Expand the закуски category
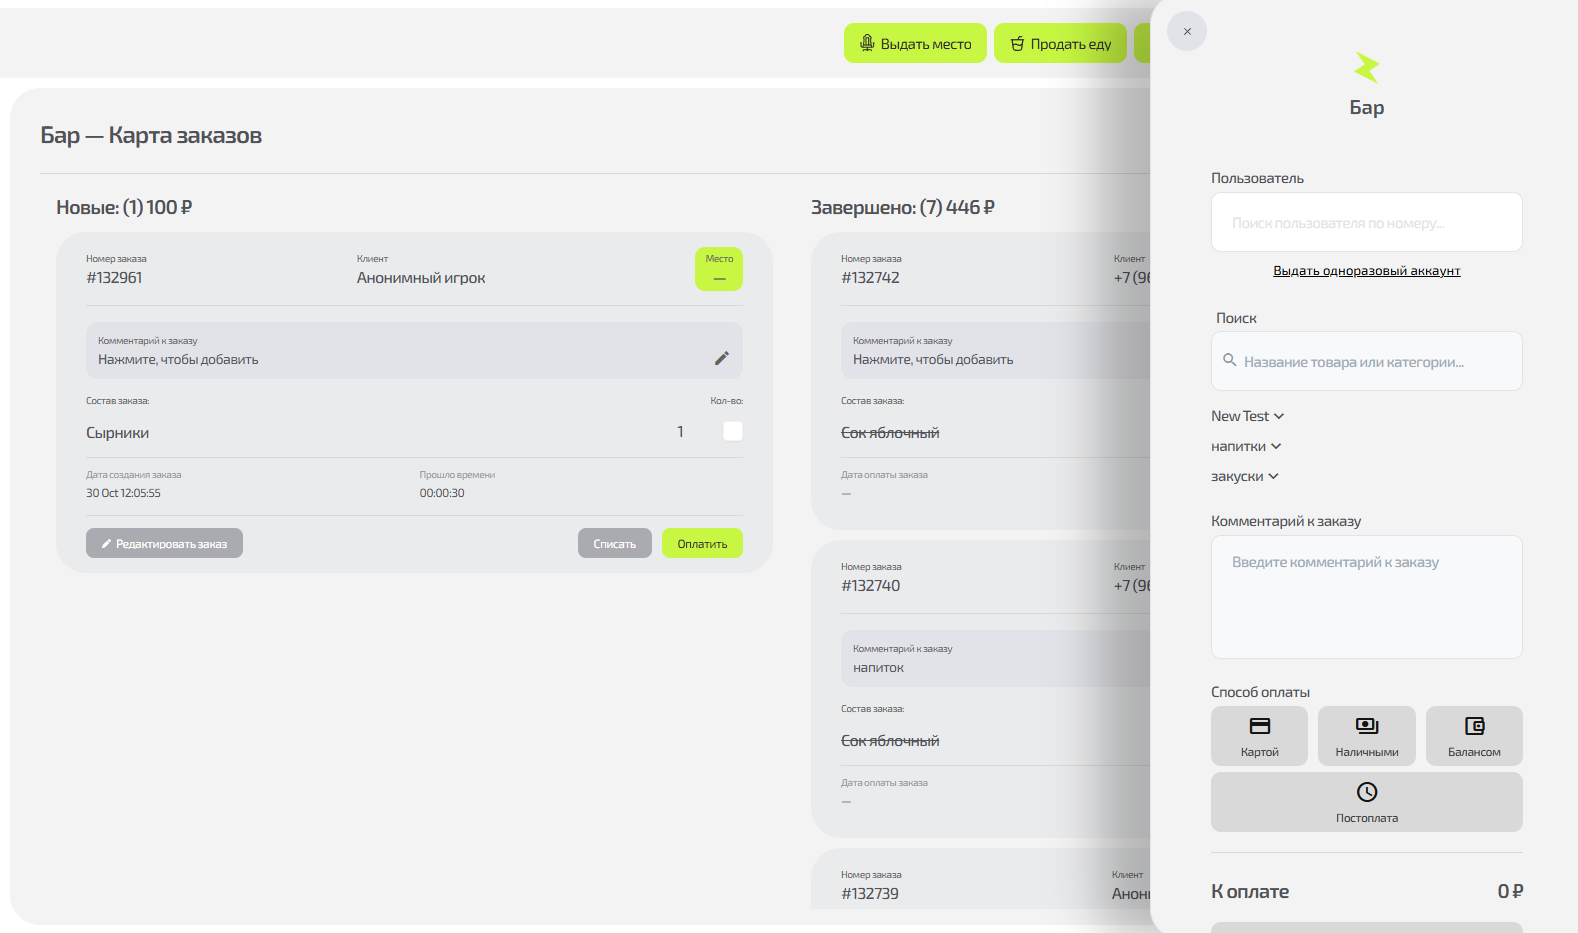Image resolution: width=1578 pixels, height=933 pixels. (x=1244, y=476)
